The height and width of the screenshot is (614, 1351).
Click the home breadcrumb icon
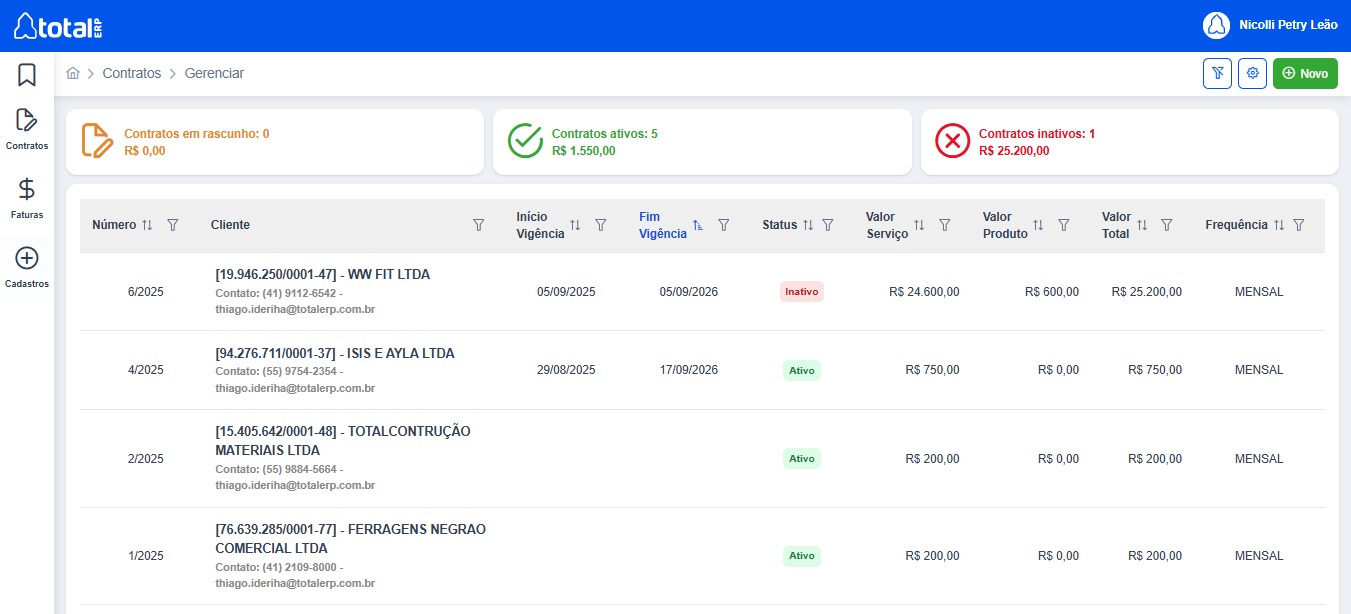tap(73, 74)
